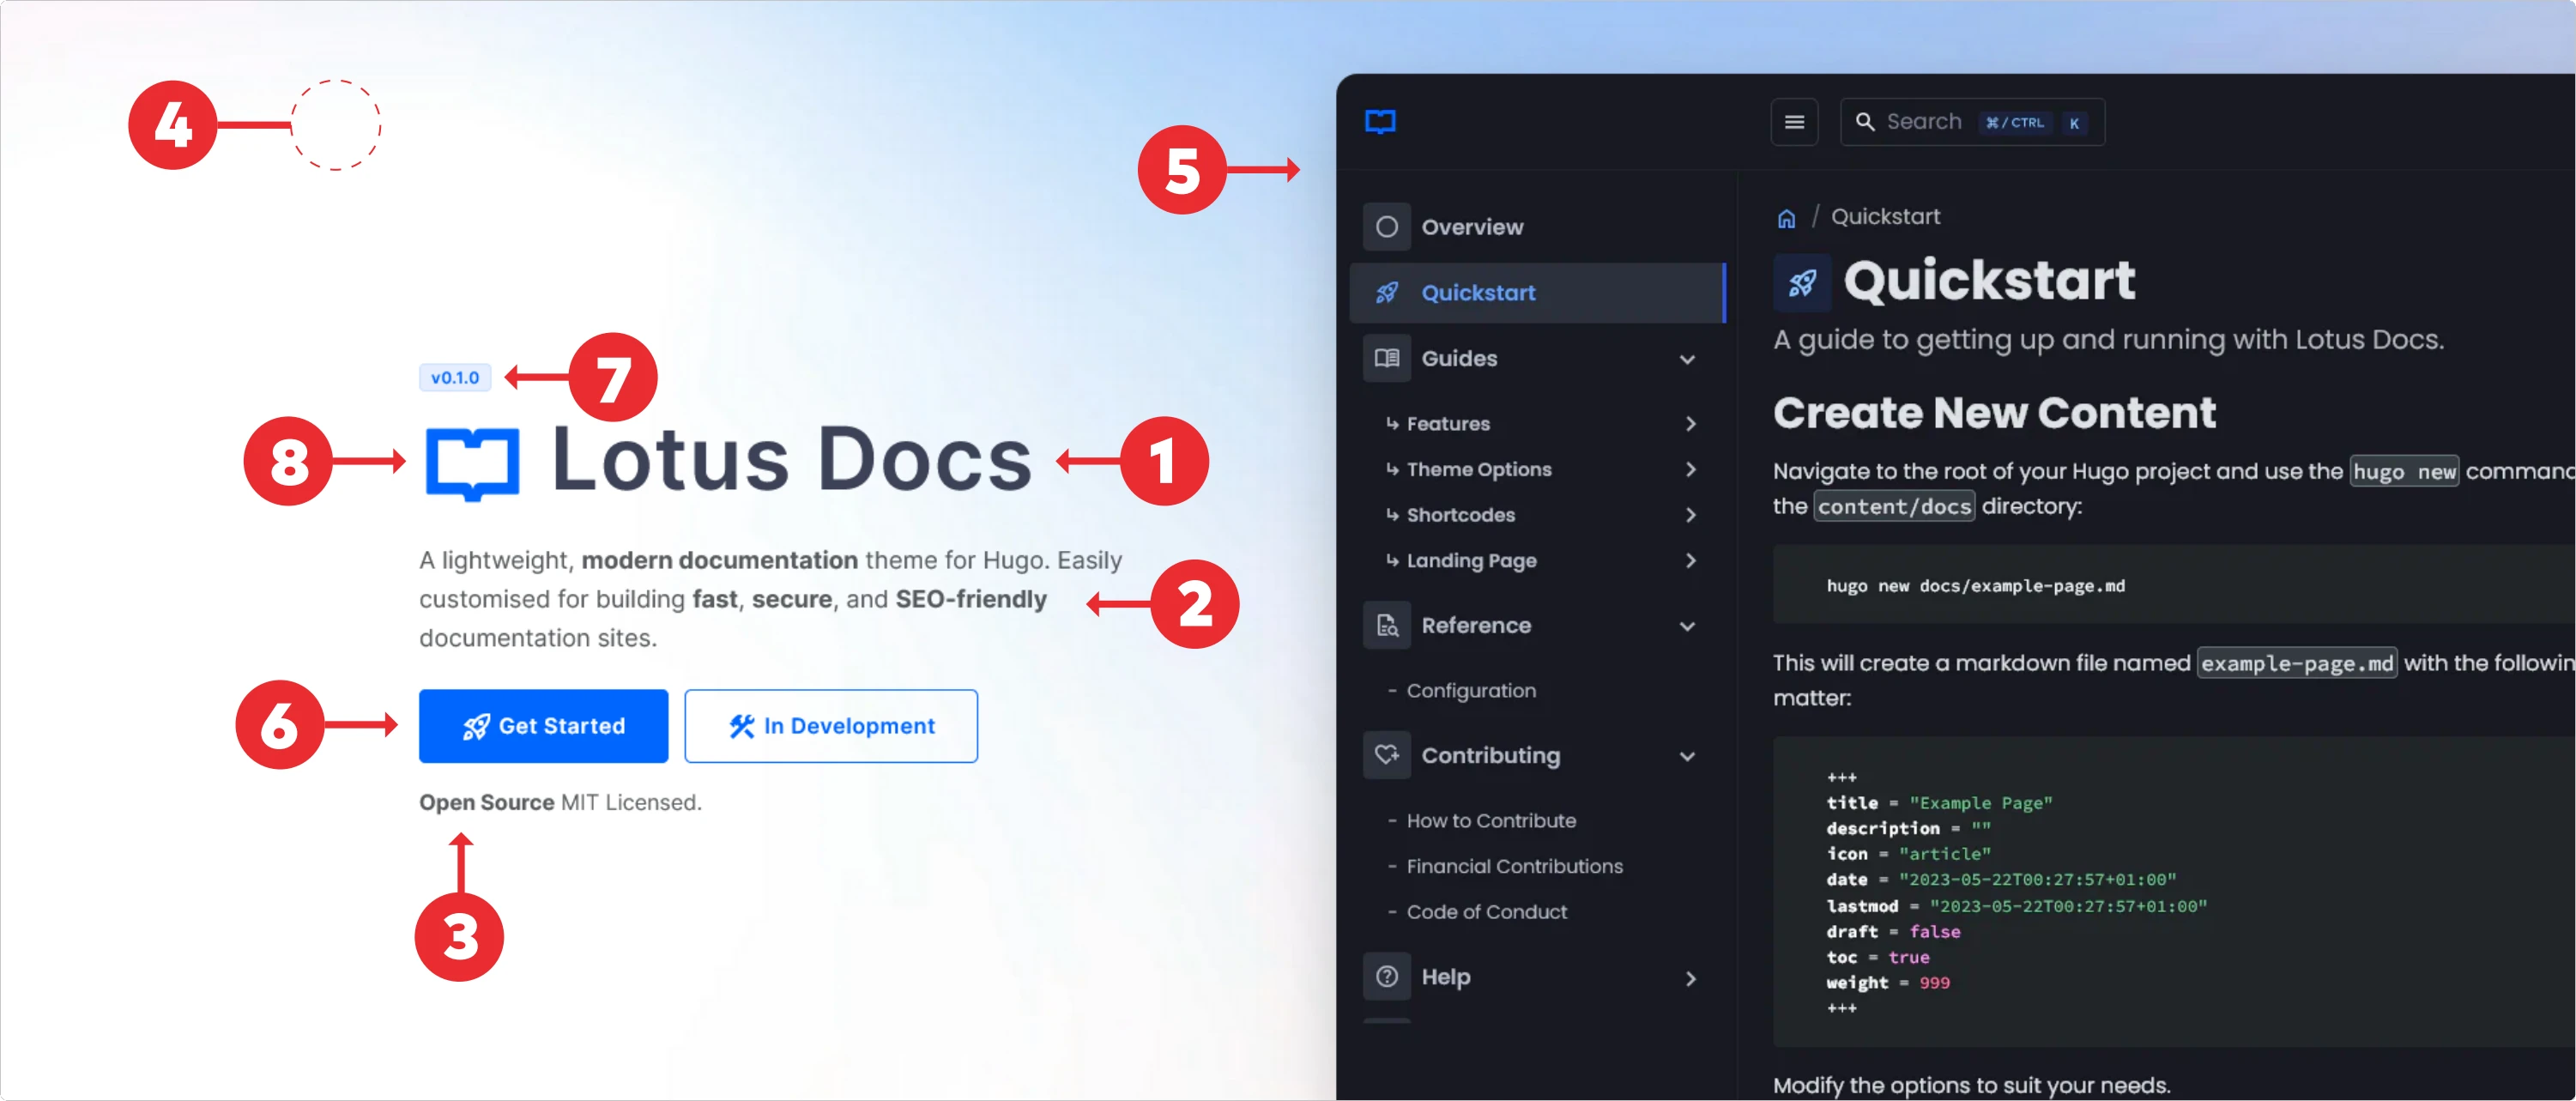Open the hamburger menu in docs header
Viewport: 2576px width, 1101px height.
pos(1794,122)
